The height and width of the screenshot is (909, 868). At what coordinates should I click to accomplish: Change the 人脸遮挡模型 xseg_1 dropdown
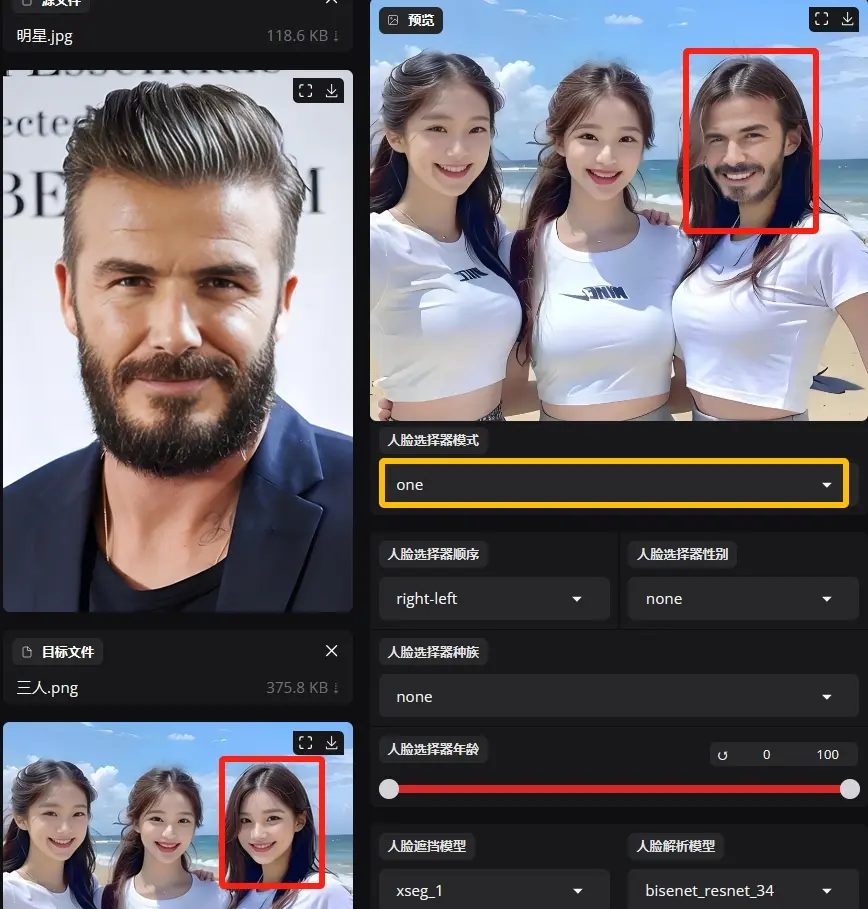pyautogui.click(x=494, y=890)
